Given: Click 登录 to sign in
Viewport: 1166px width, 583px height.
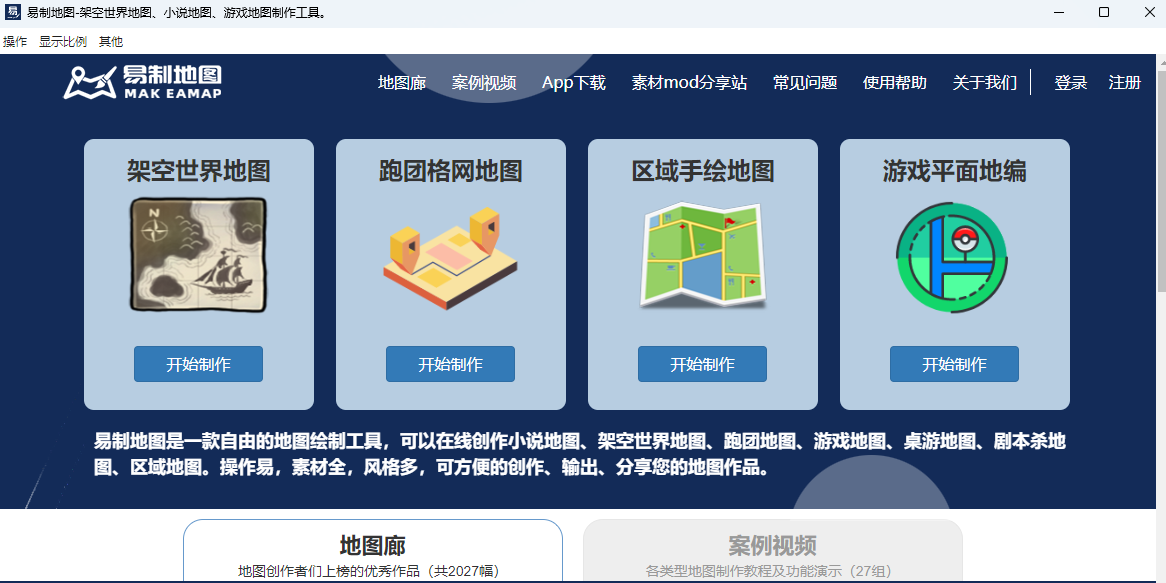Looking at the screenshot, I should (x=1071, y=83).
